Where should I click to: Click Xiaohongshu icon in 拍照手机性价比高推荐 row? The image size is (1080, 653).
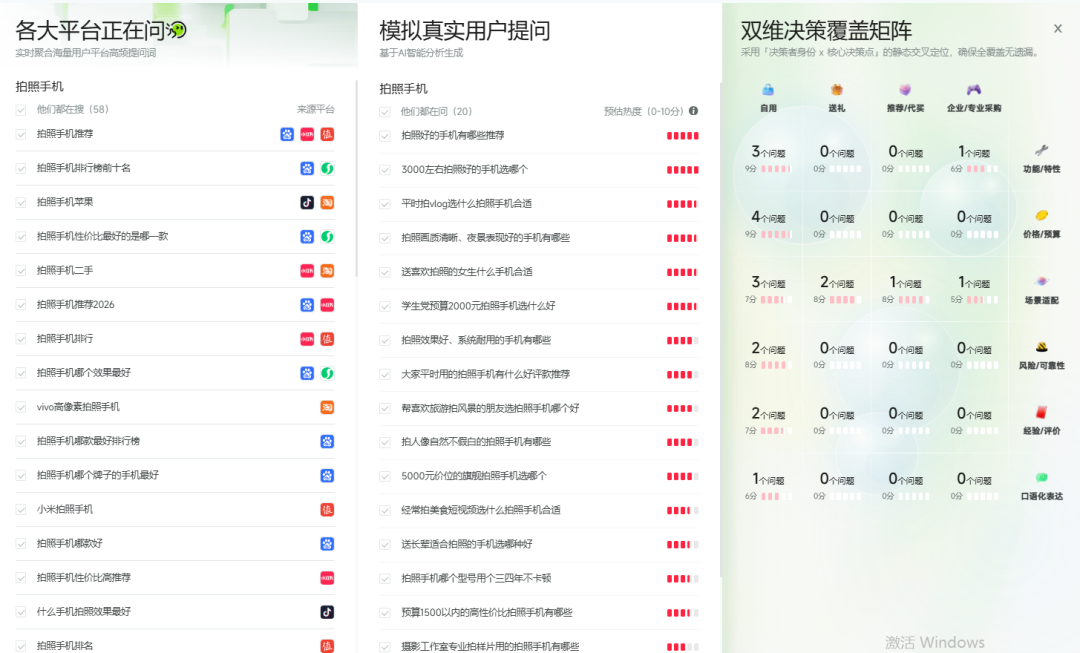click(327, 577)
